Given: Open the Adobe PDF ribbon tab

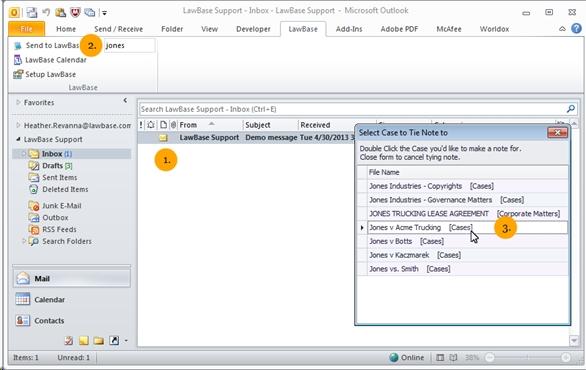Looking at the screenshot, I should (x=399, y=29).
